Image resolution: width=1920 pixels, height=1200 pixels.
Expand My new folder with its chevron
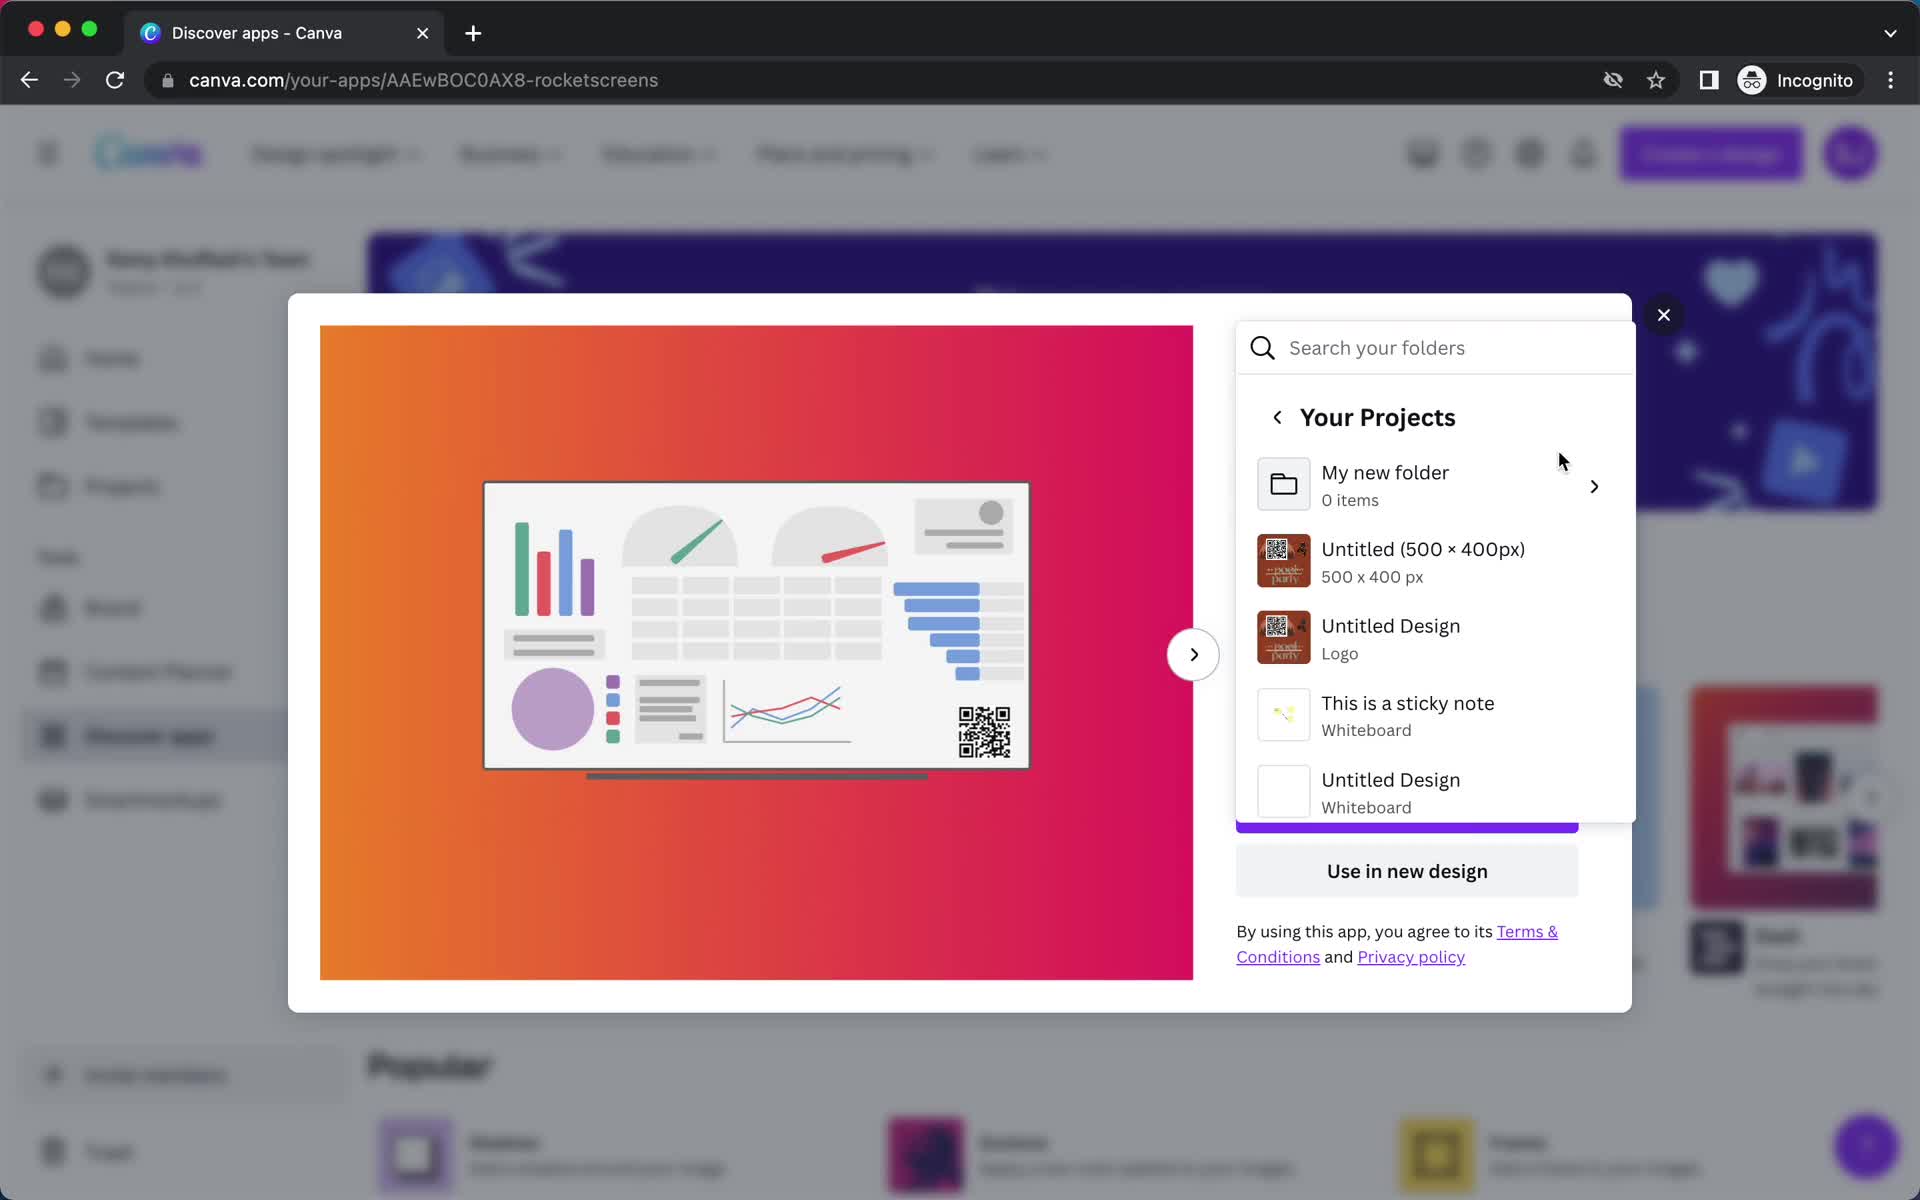click(x=1594, y=486)
